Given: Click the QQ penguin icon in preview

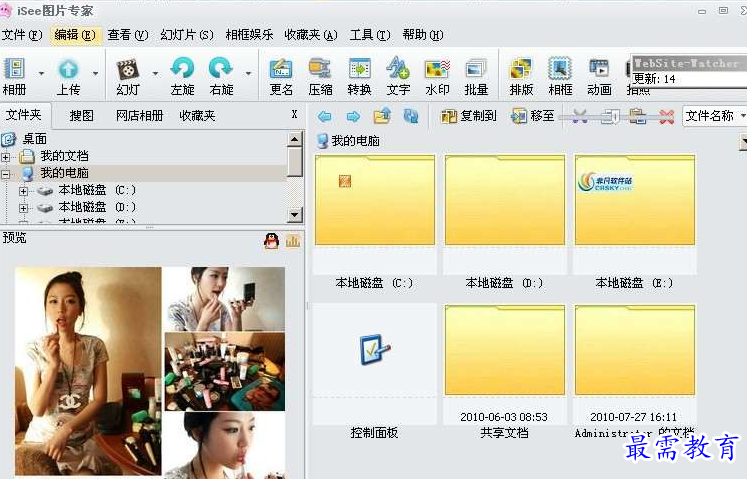Looking at the screenshot, I should point(271,241).
